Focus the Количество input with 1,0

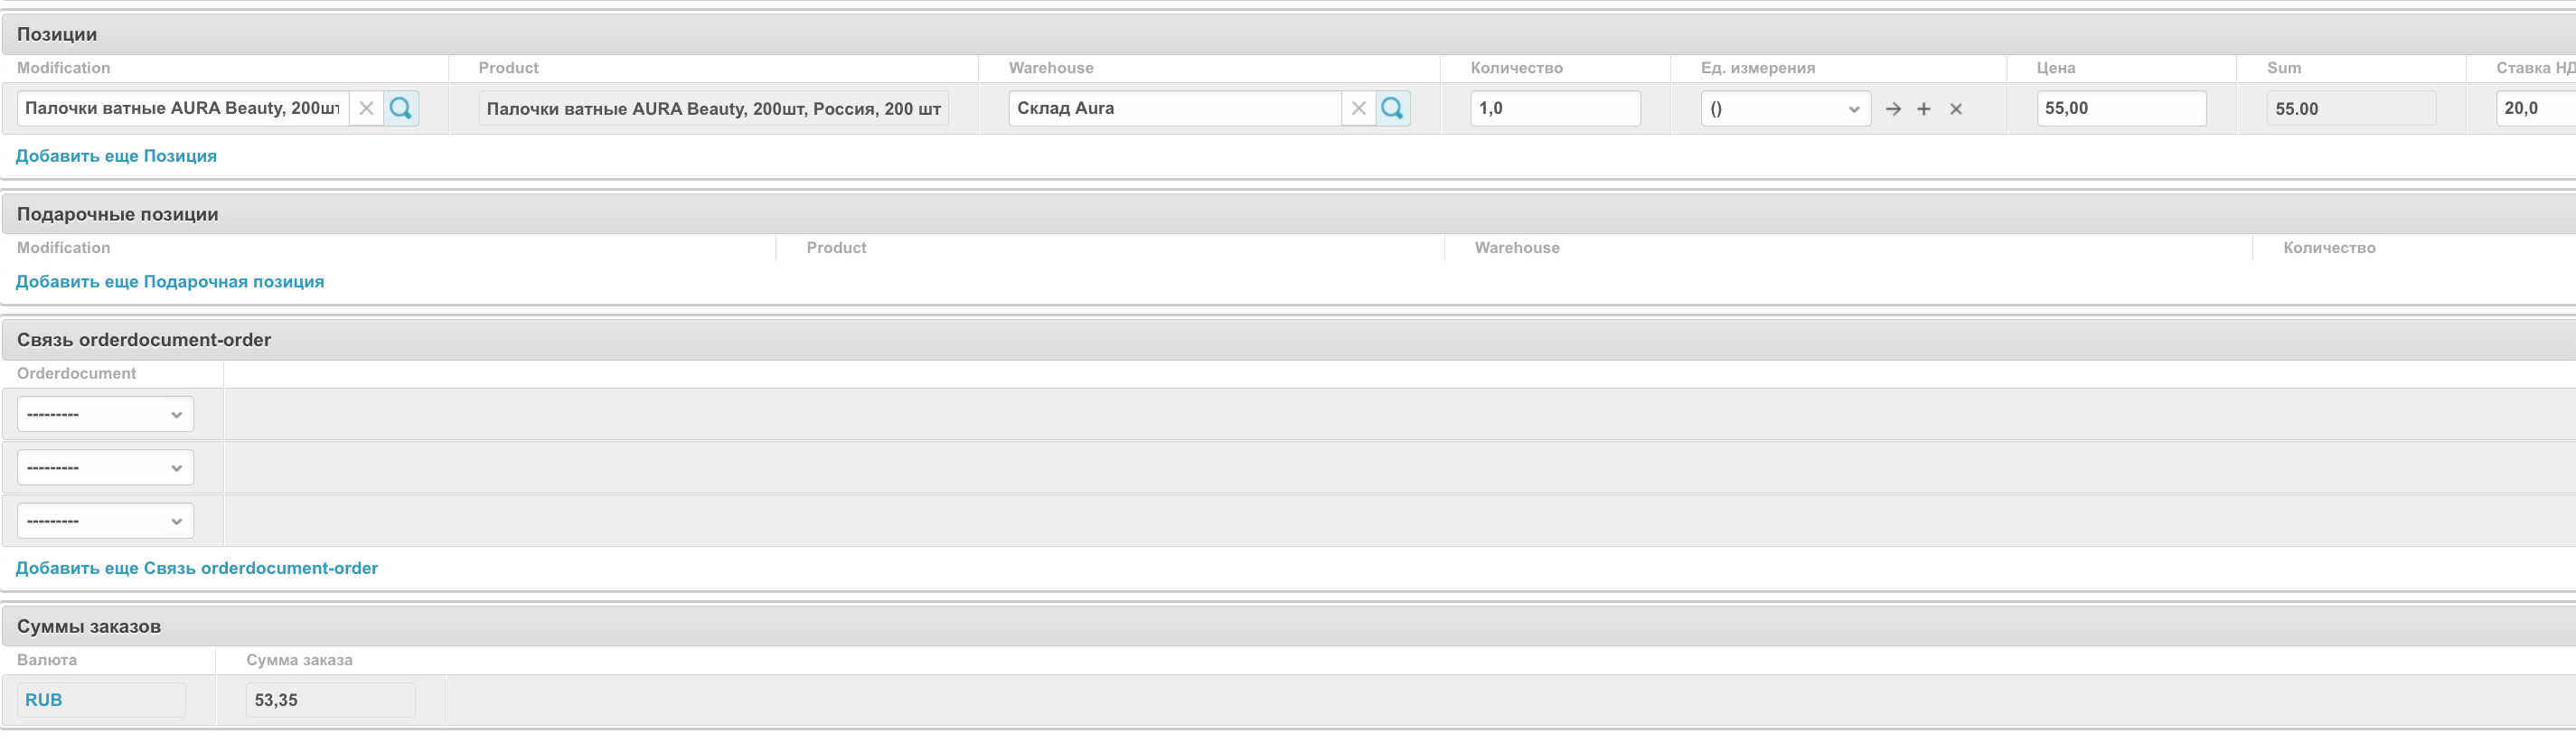(x=1554, y=109)
